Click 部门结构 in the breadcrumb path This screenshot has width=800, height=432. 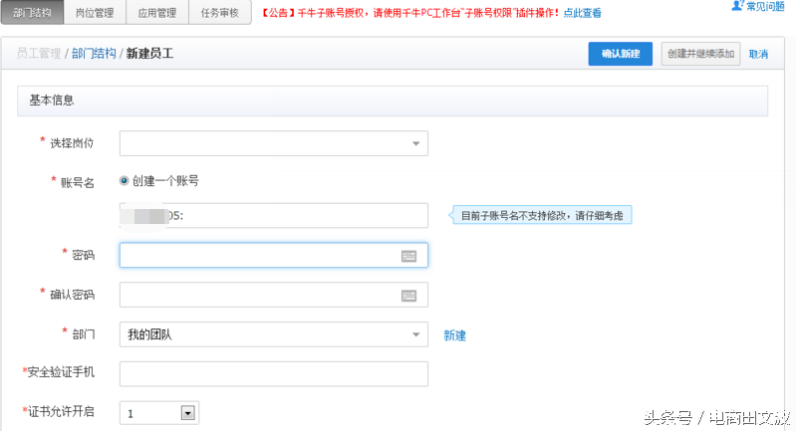pyautogui.click(x=93, y=54)
